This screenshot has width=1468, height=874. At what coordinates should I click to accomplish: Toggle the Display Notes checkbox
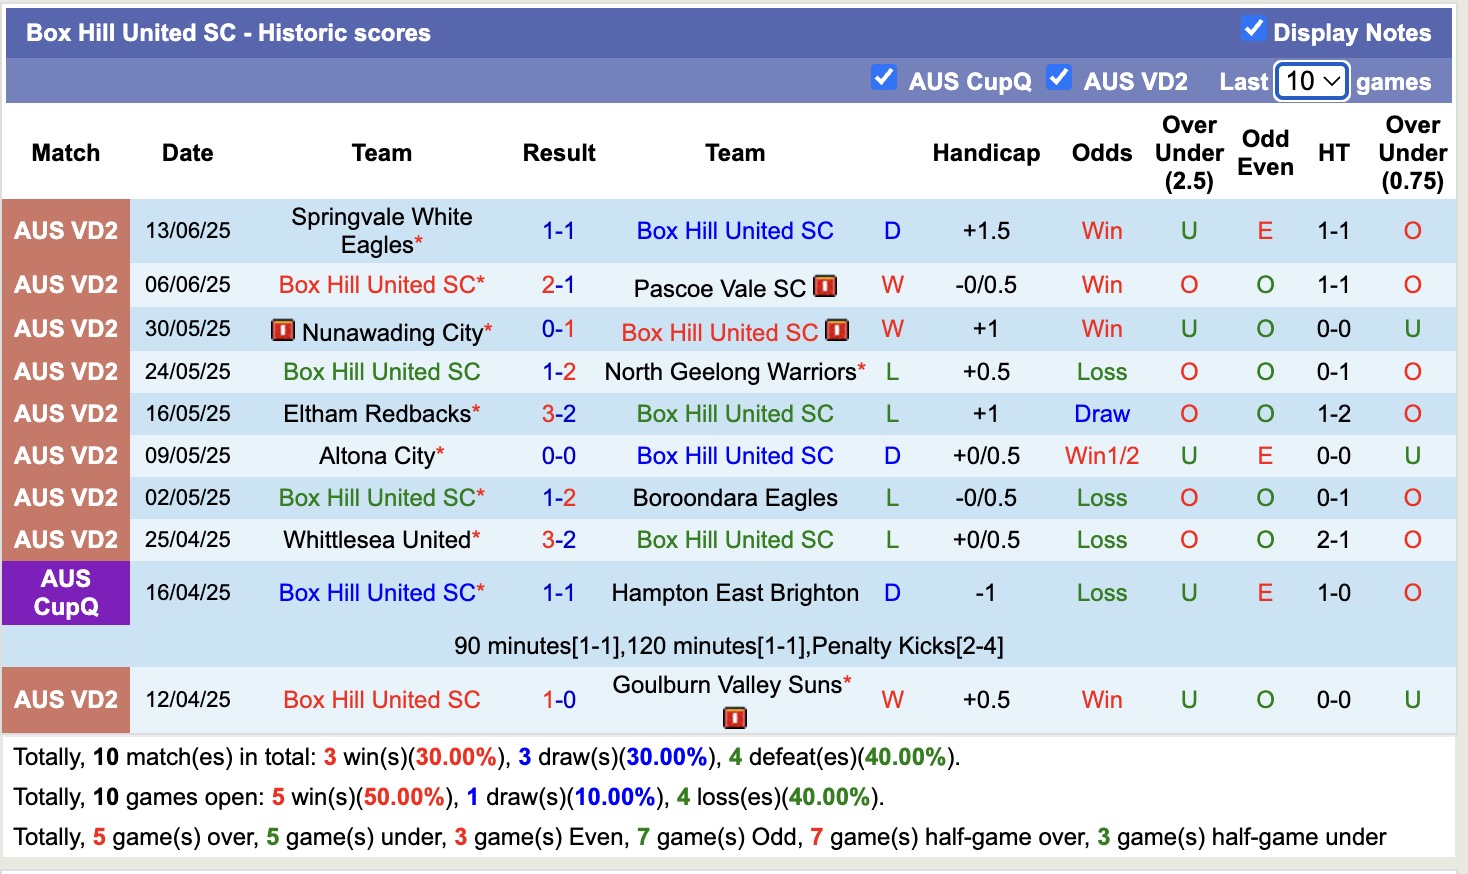[1253, 29]
